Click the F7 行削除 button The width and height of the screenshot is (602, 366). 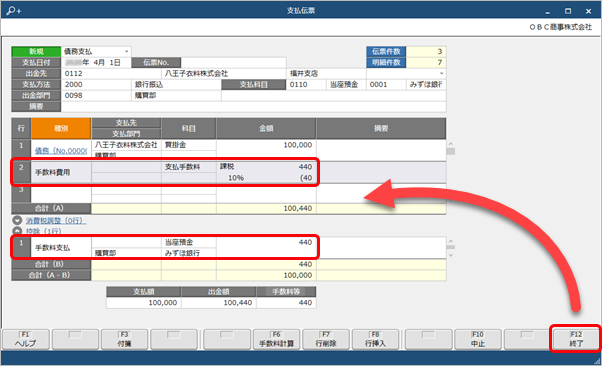pyautogui.click(x=326, y=339)
